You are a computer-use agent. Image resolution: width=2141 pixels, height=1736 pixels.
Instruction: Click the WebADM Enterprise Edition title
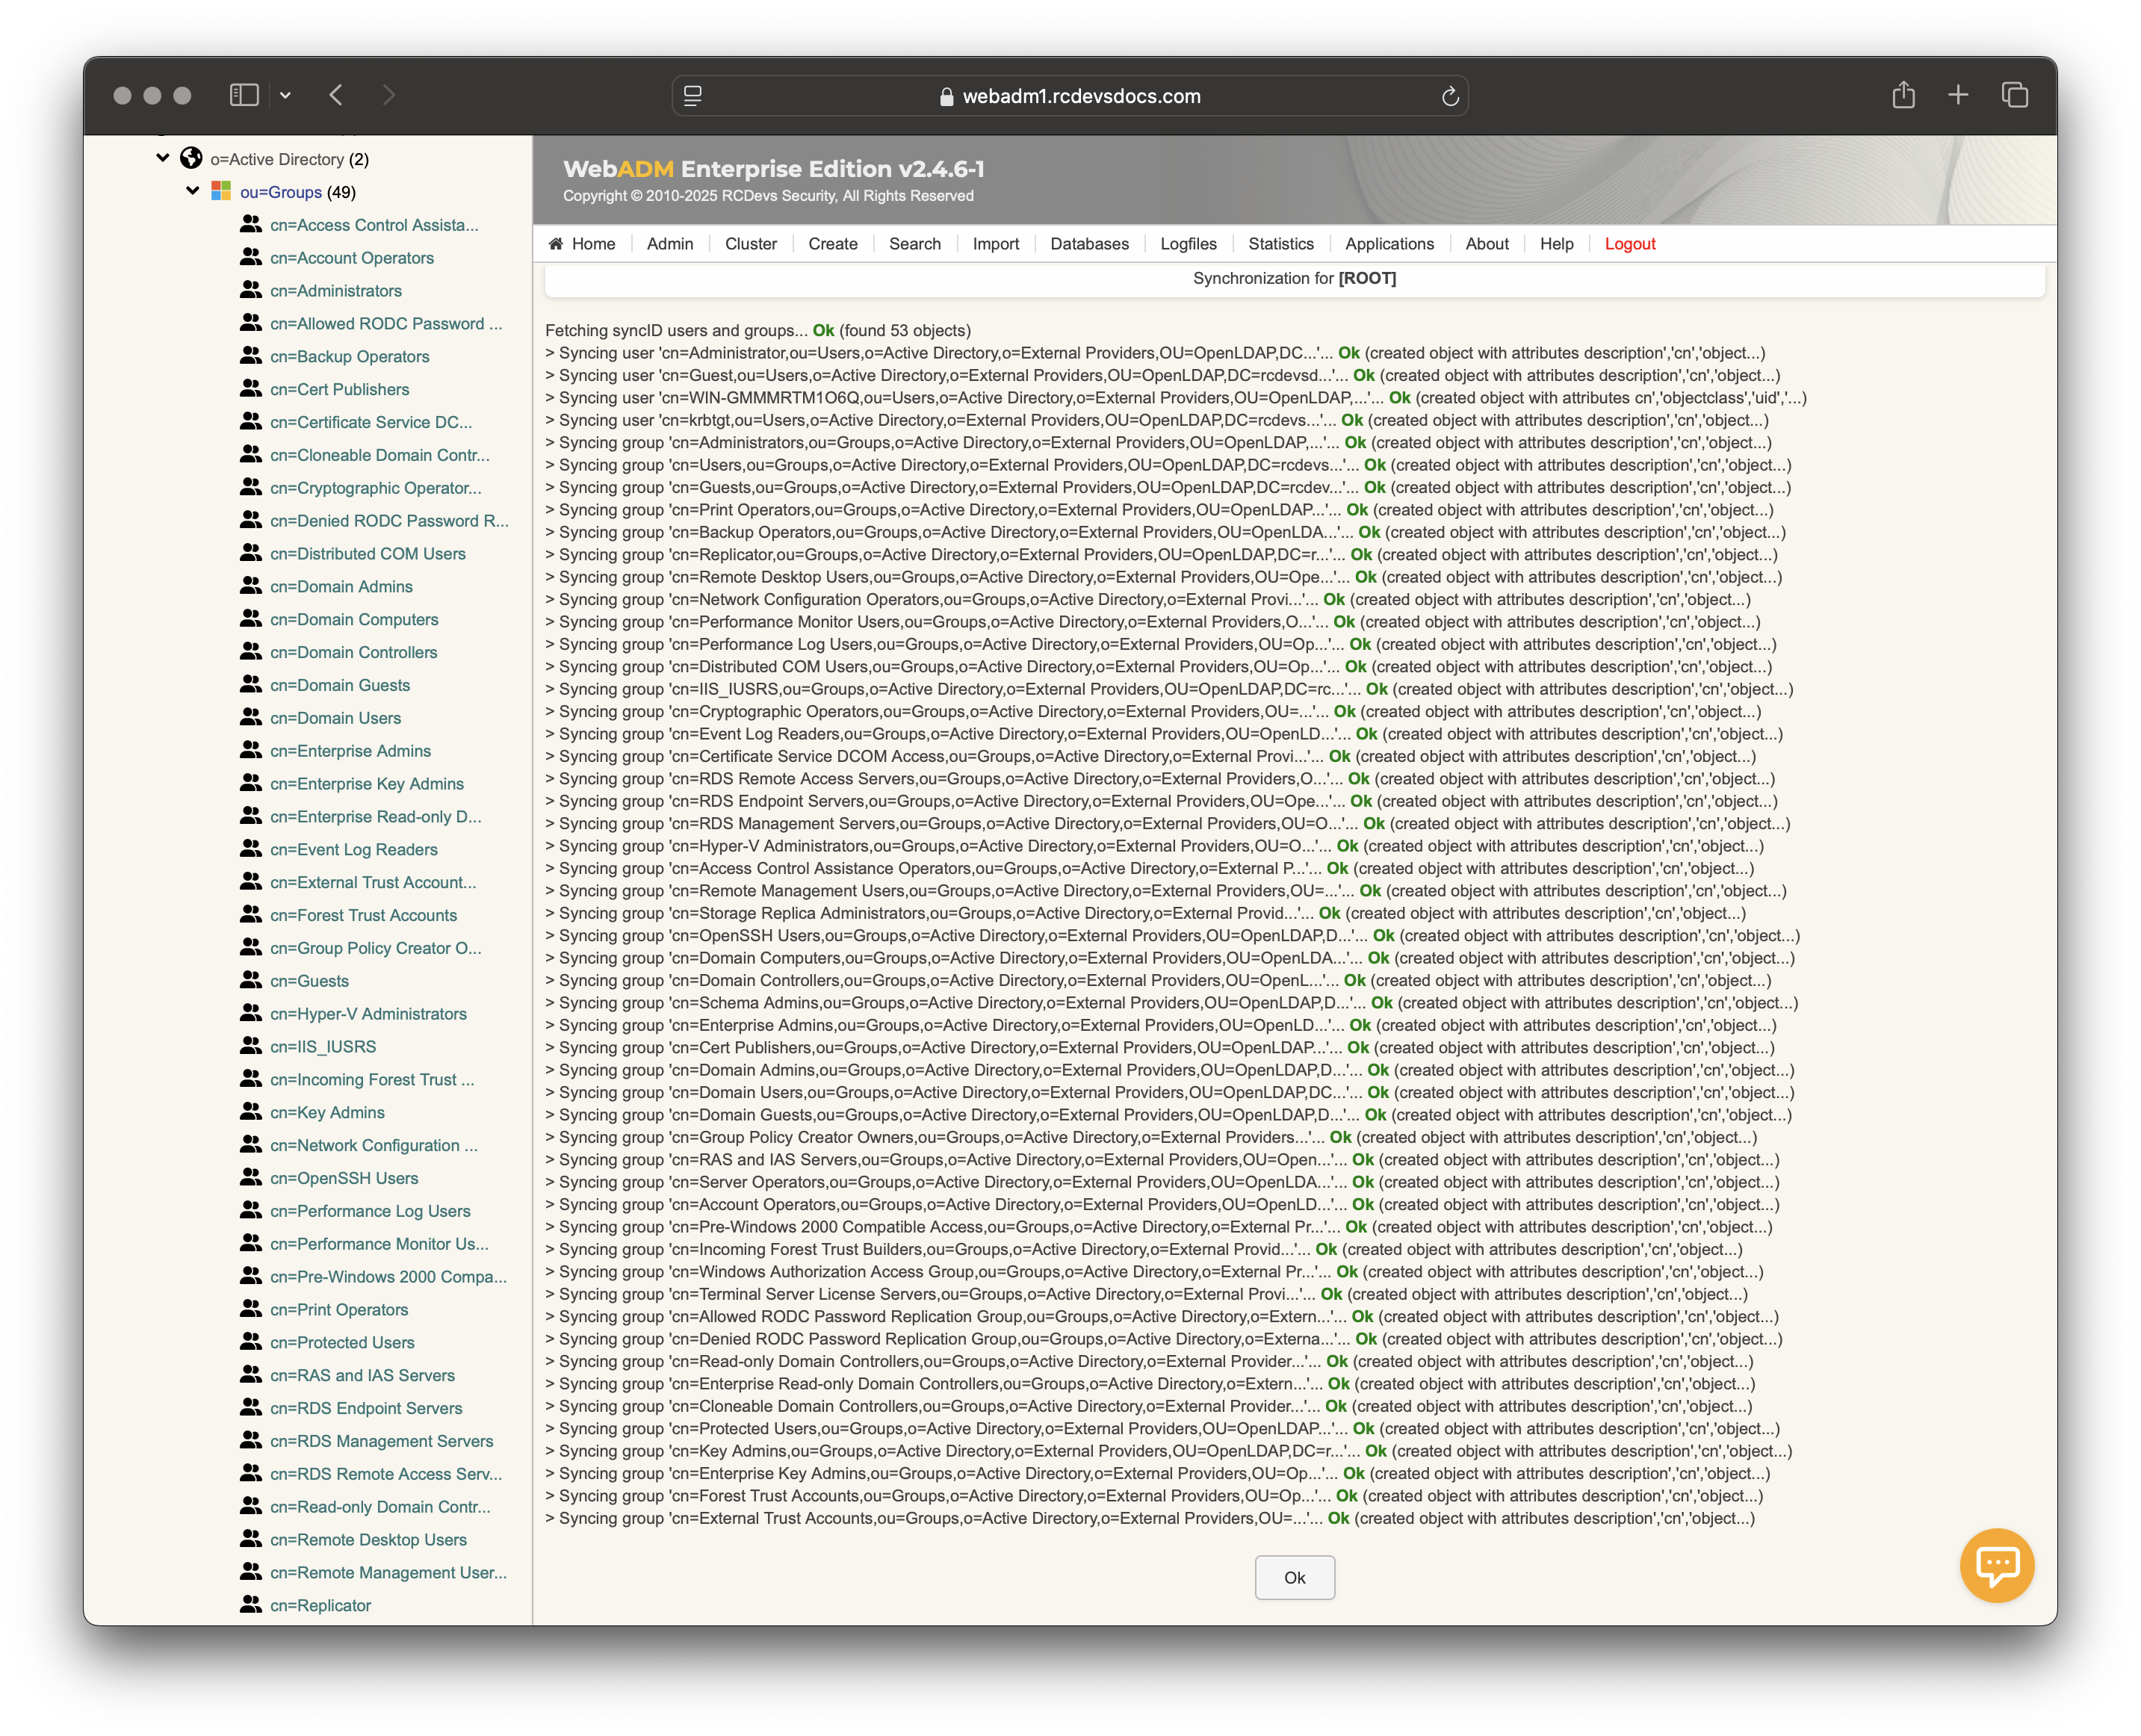pyautogui.click(x=773, y=169)
